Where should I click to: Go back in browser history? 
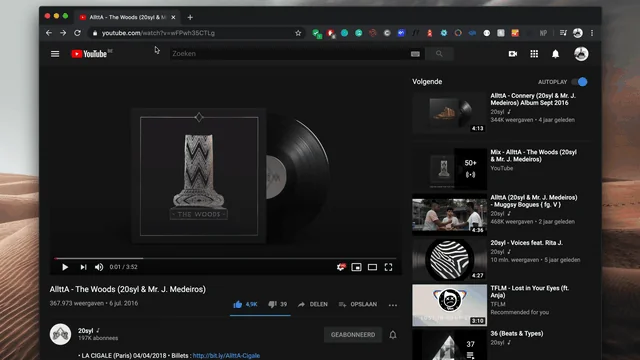(49, 33)
